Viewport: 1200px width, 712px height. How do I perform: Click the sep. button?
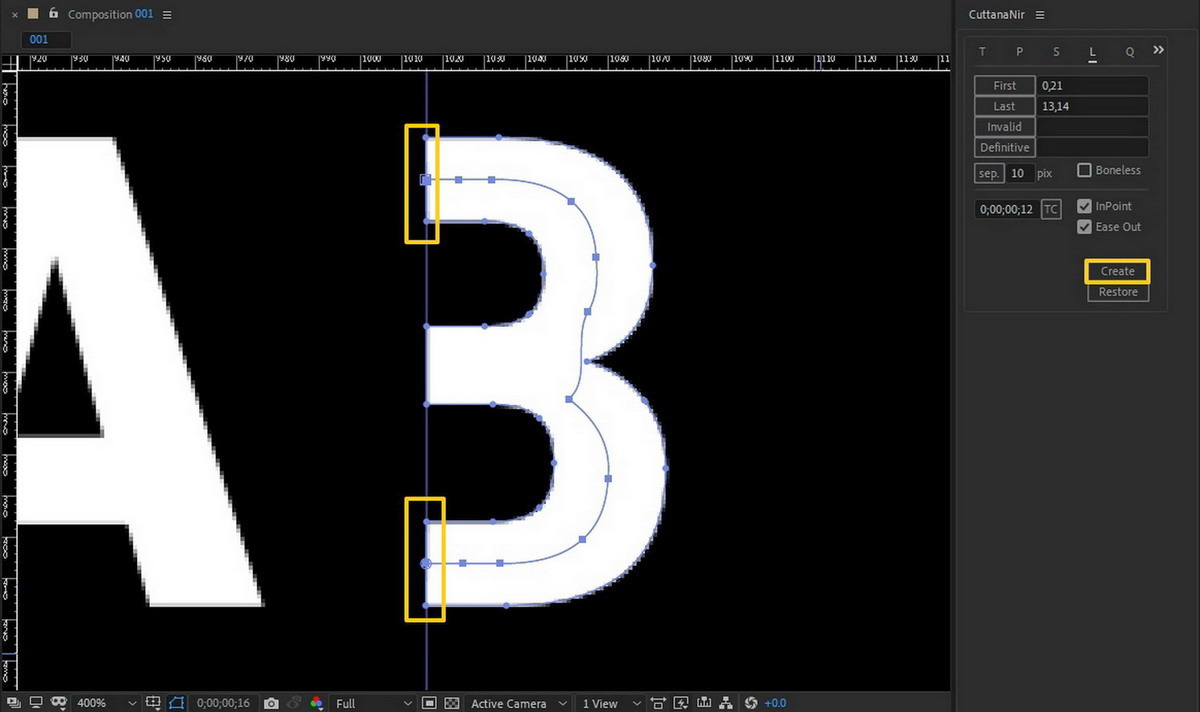[x=989, y=173]
